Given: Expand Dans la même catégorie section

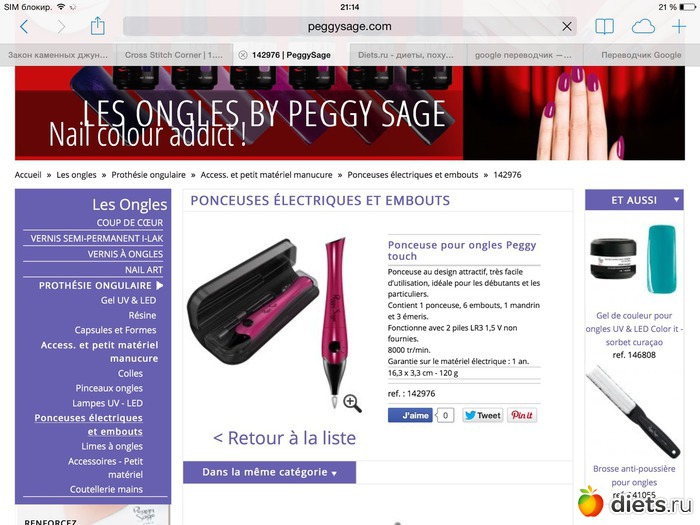Looking at the screenshot, I should click(x=269, y=472).
